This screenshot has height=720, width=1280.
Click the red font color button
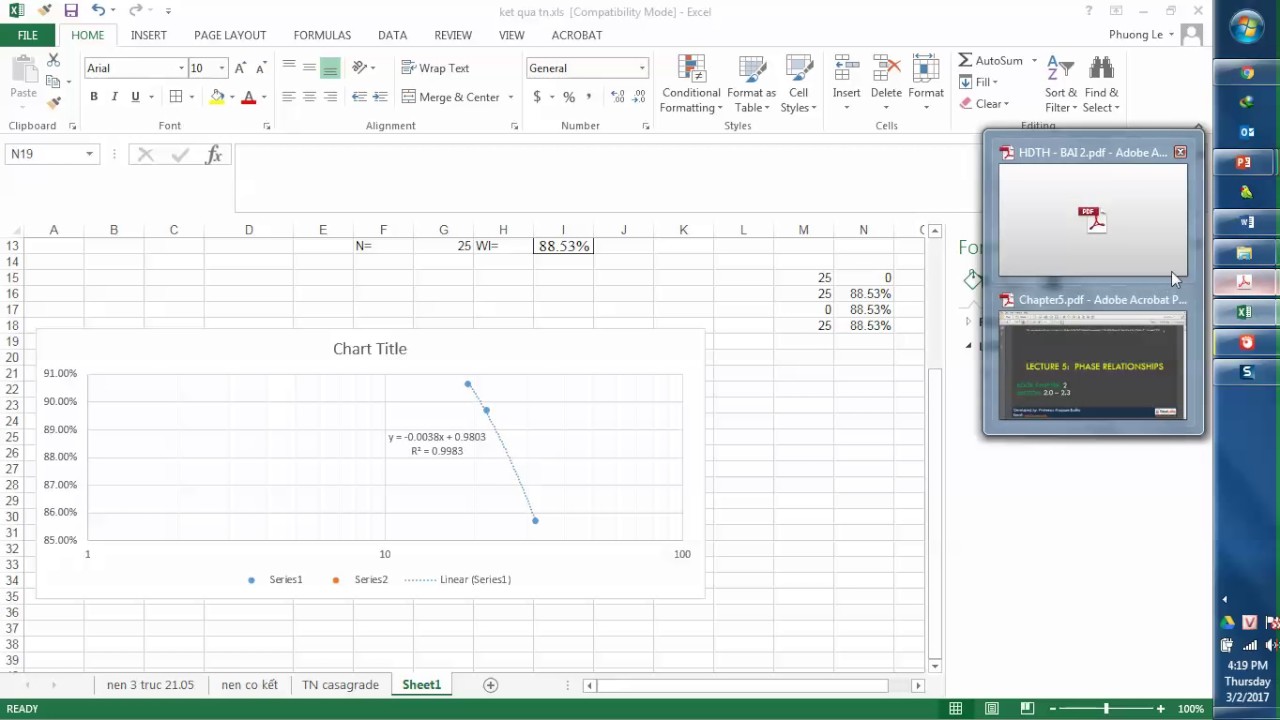coord(249,97)
